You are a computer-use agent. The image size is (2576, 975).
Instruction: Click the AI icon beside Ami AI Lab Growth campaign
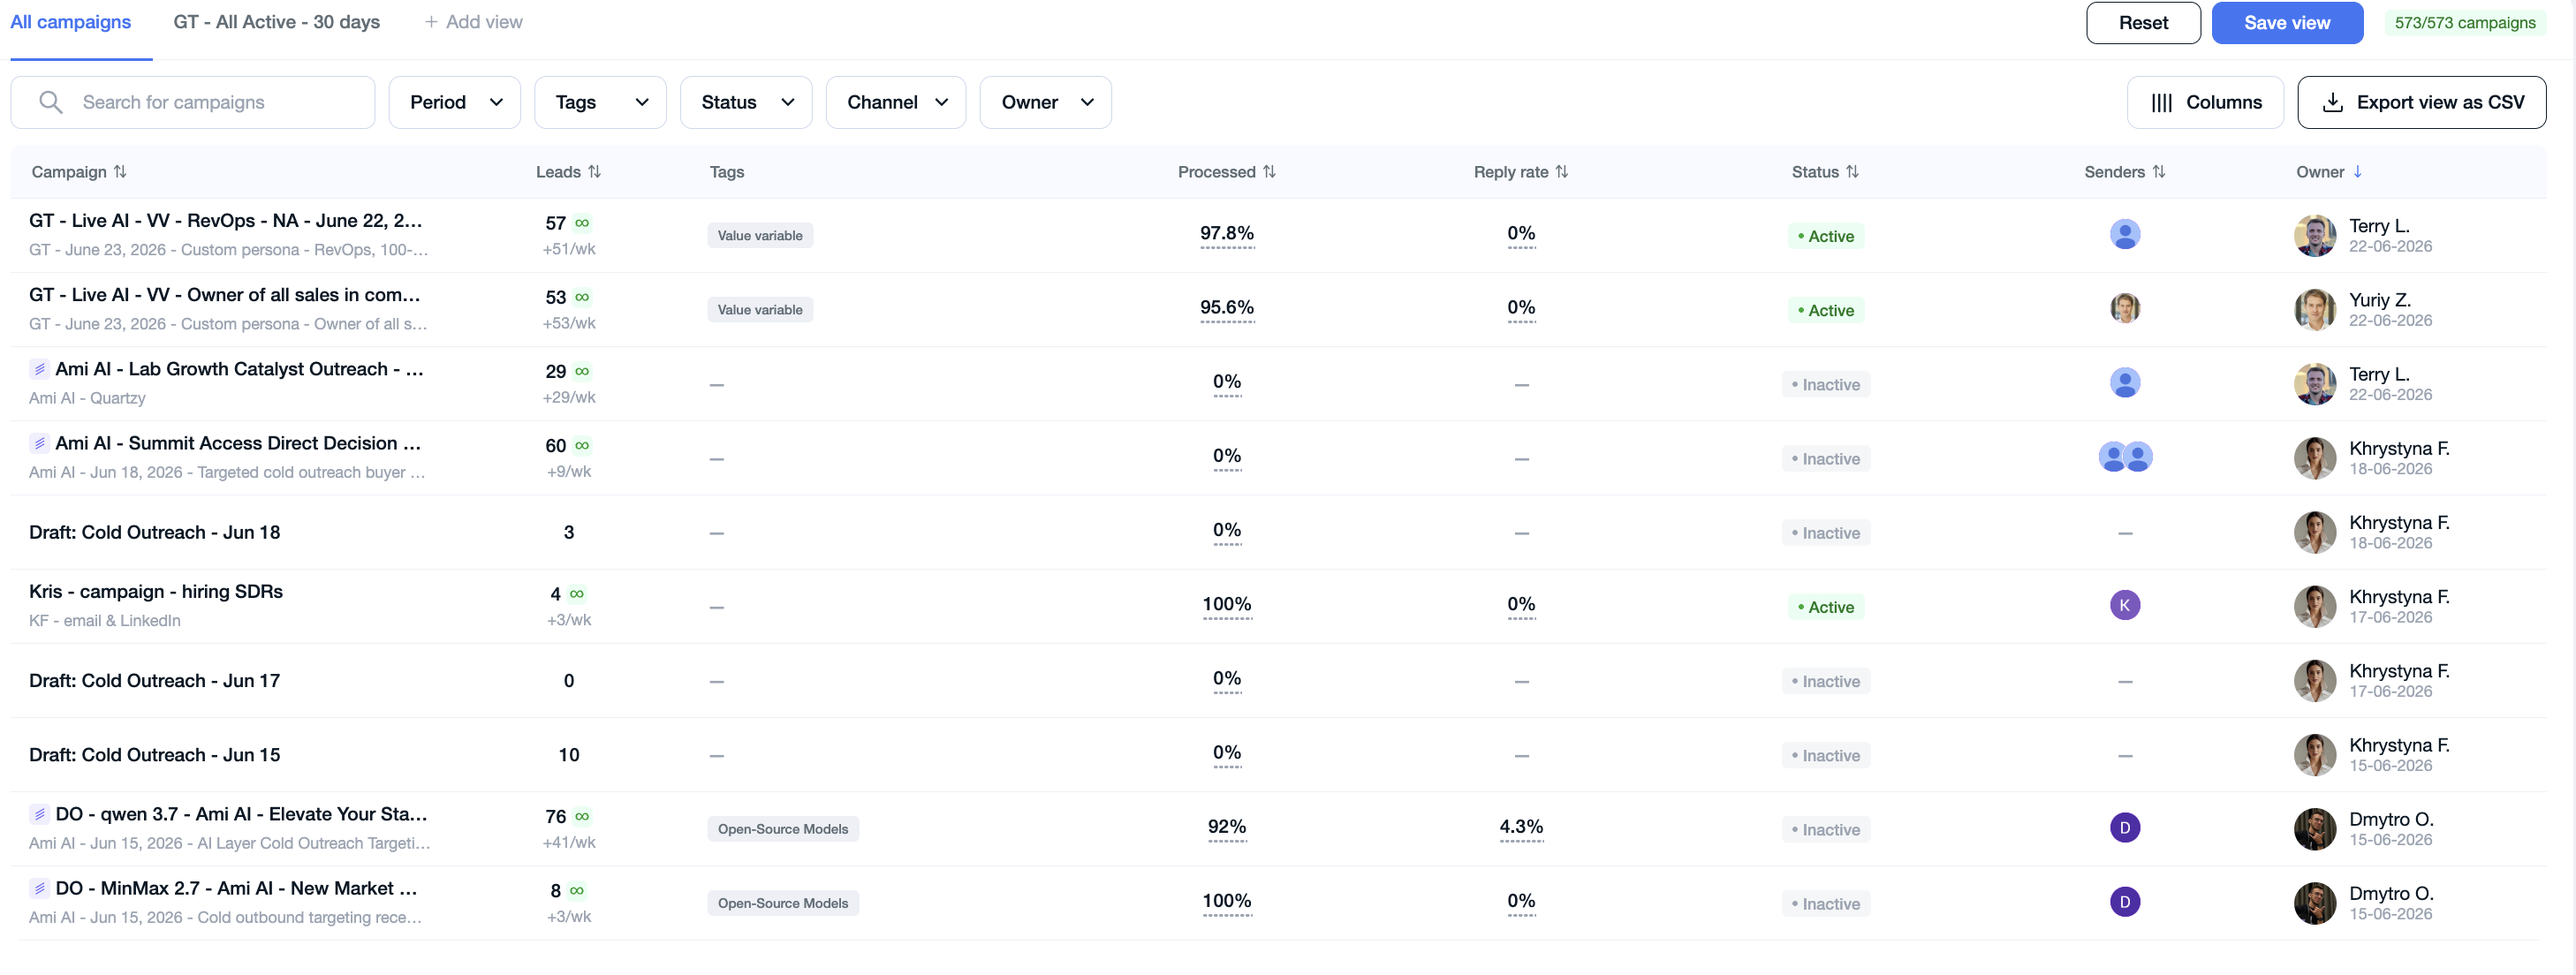click(x=39, y=369)
